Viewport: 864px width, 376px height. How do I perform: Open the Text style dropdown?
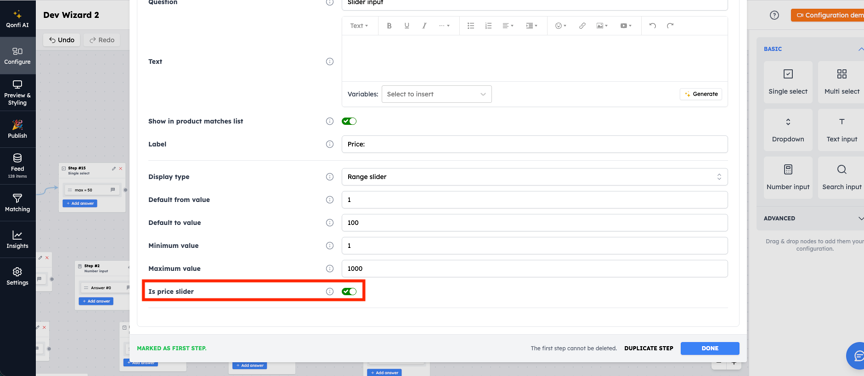pos(359,26)
